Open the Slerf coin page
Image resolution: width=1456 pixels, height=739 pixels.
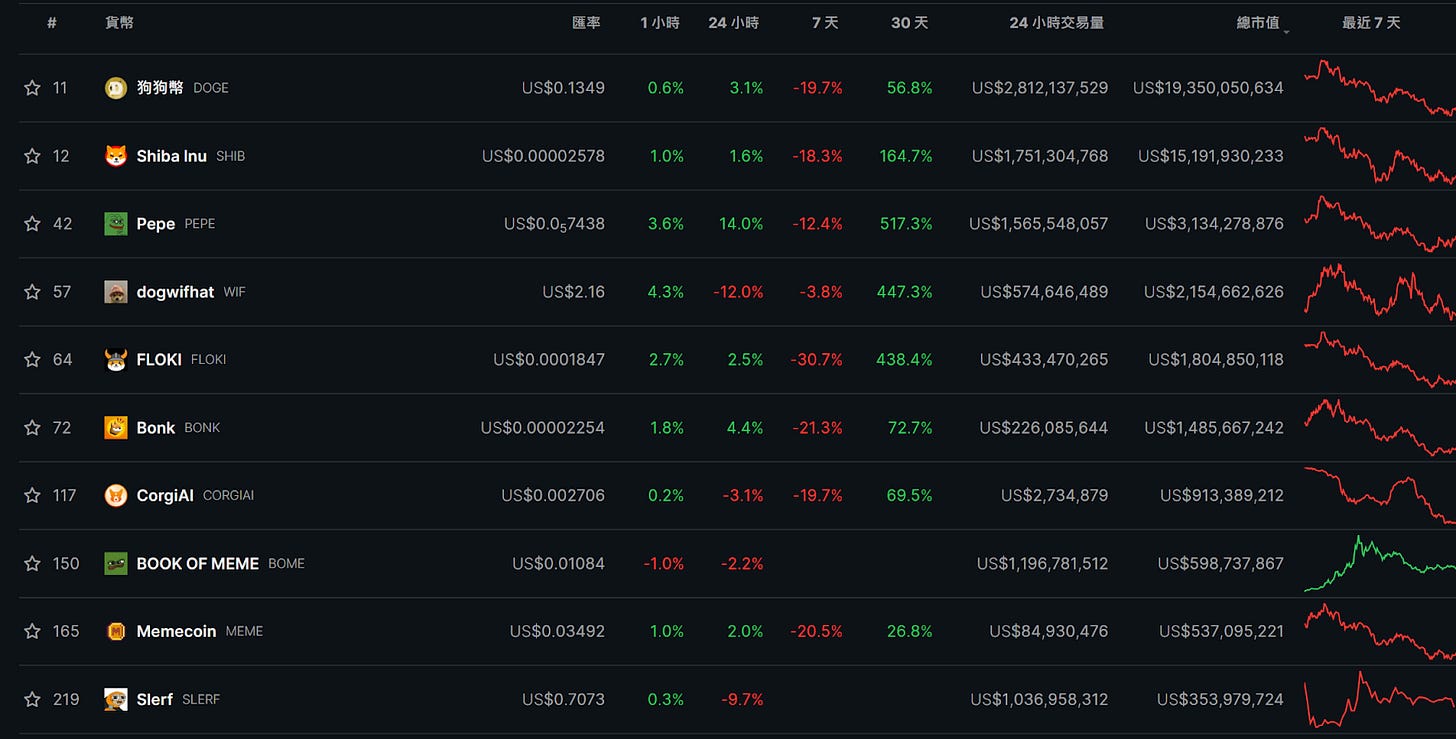click(155, 700)
